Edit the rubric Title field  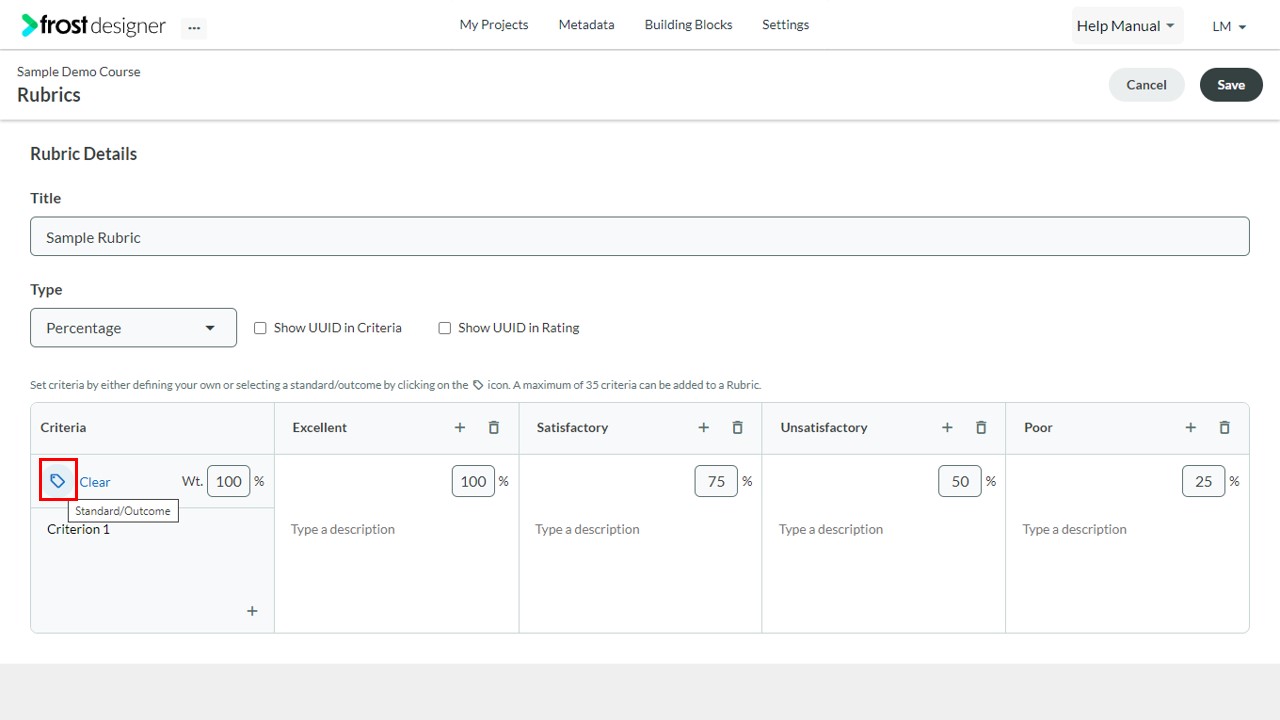[640, 237]
